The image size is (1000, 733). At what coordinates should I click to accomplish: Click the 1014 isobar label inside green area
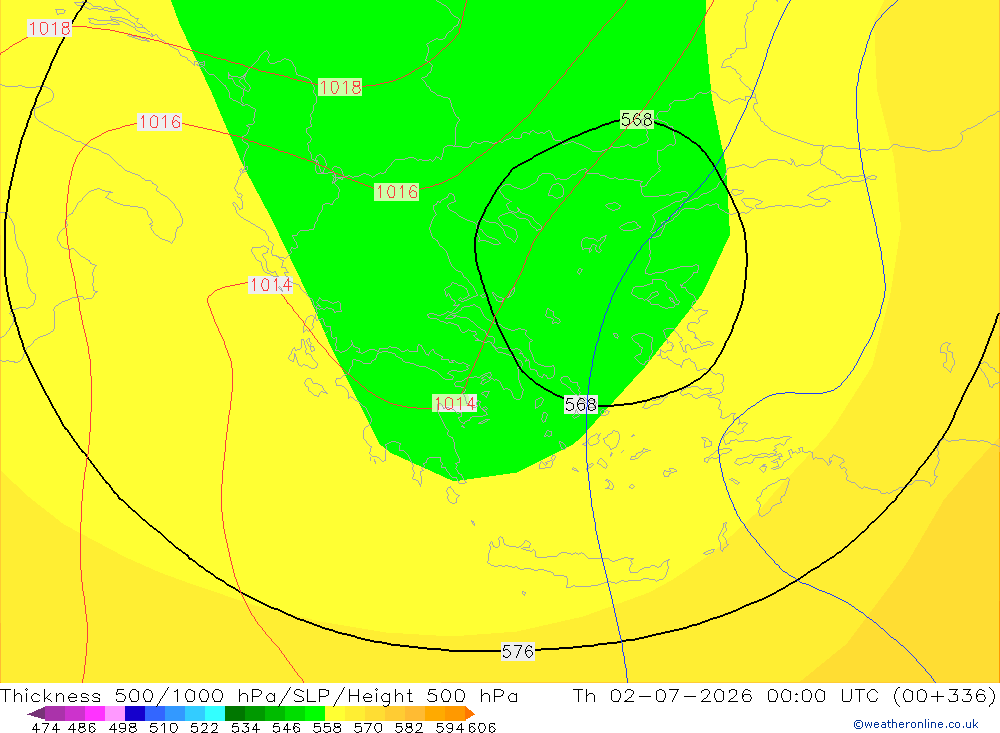pos(454,403)
